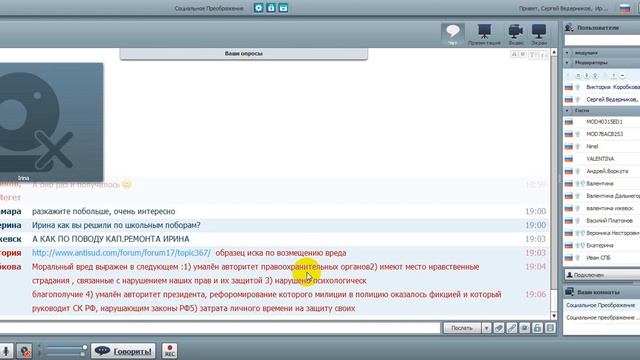
Task: Click microphone icon next to Ninel
Action: point(578,146)
